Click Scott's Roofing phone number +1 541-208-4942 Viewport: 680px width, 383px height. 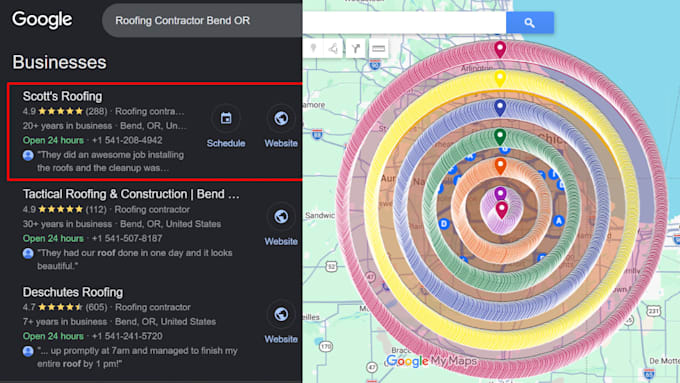click(x=127, y=141)
